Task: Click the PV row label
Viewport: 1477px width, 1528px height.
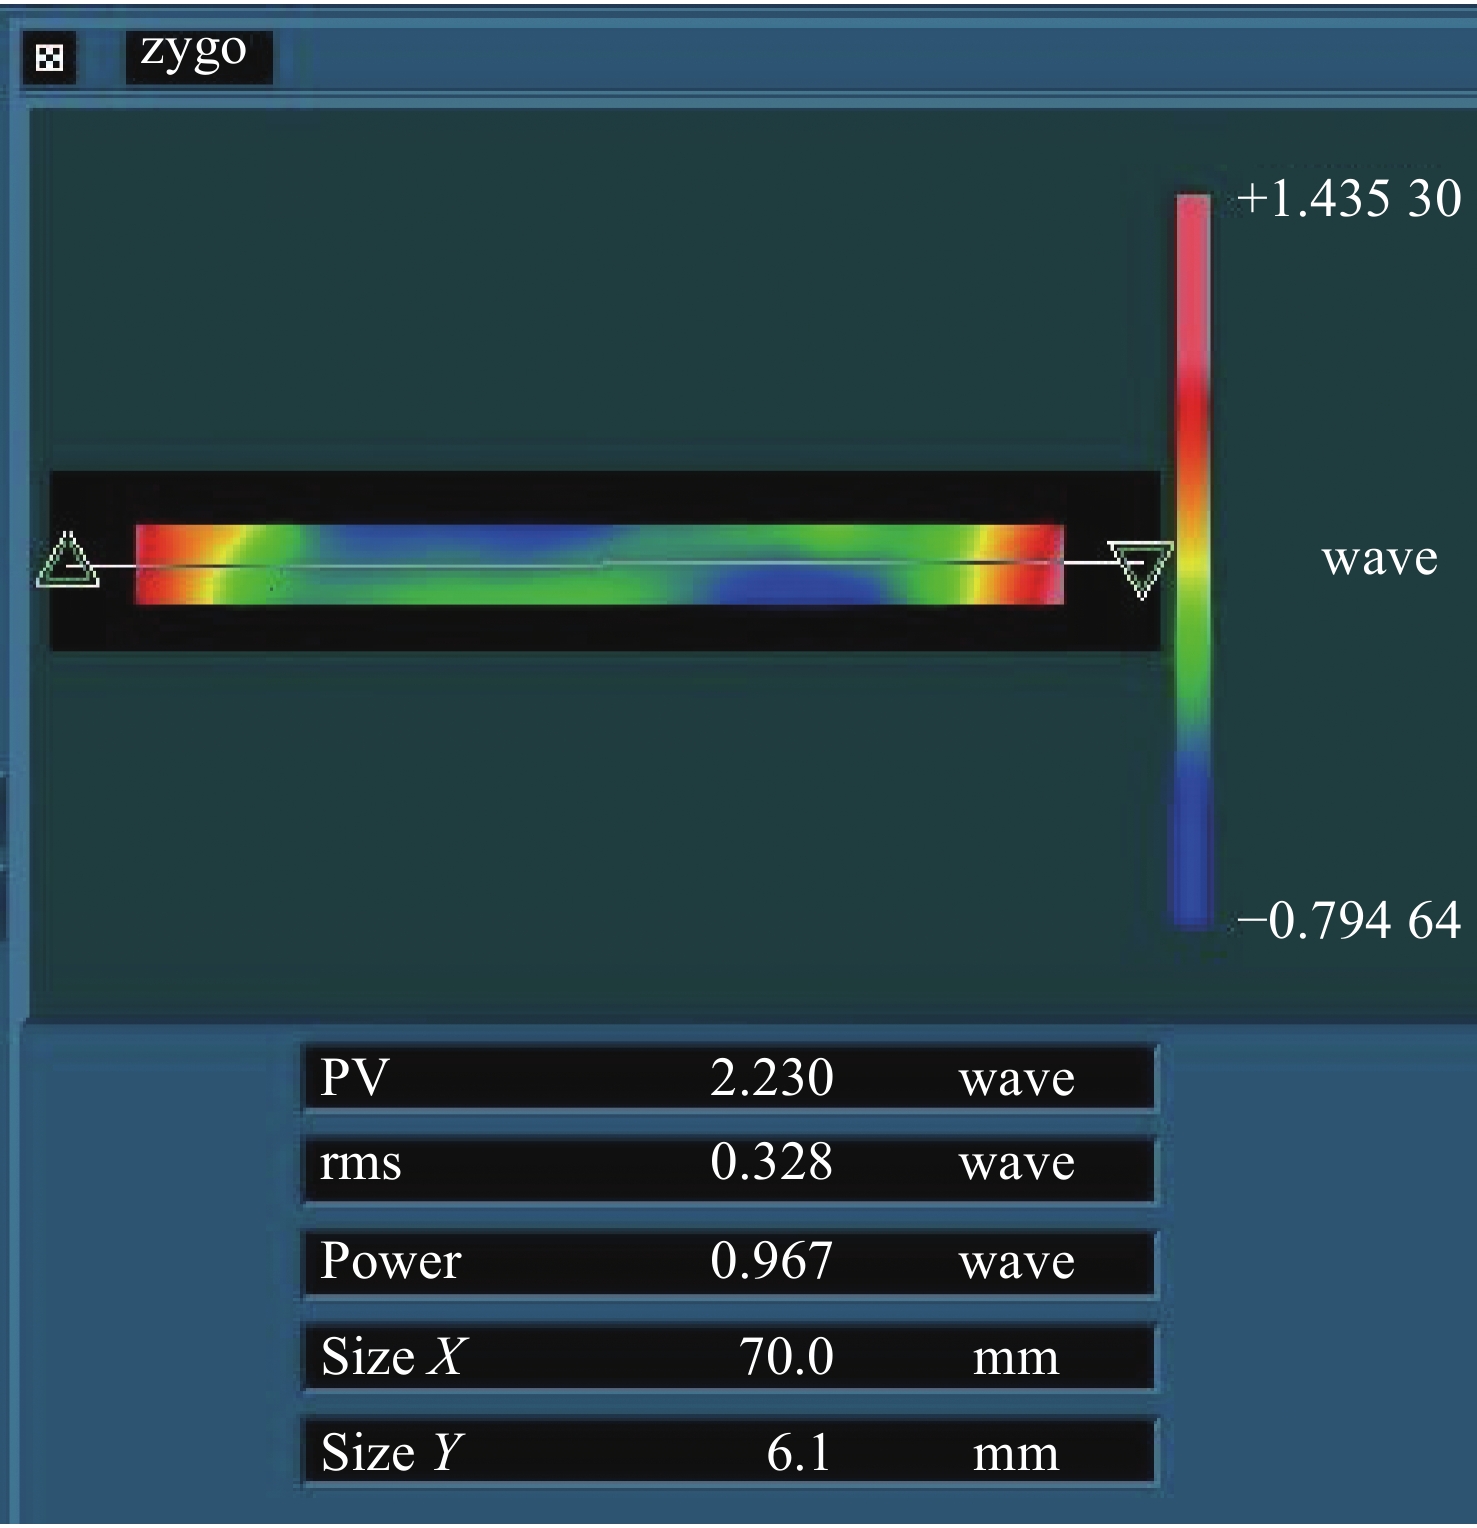Action: coord(354,1078)
